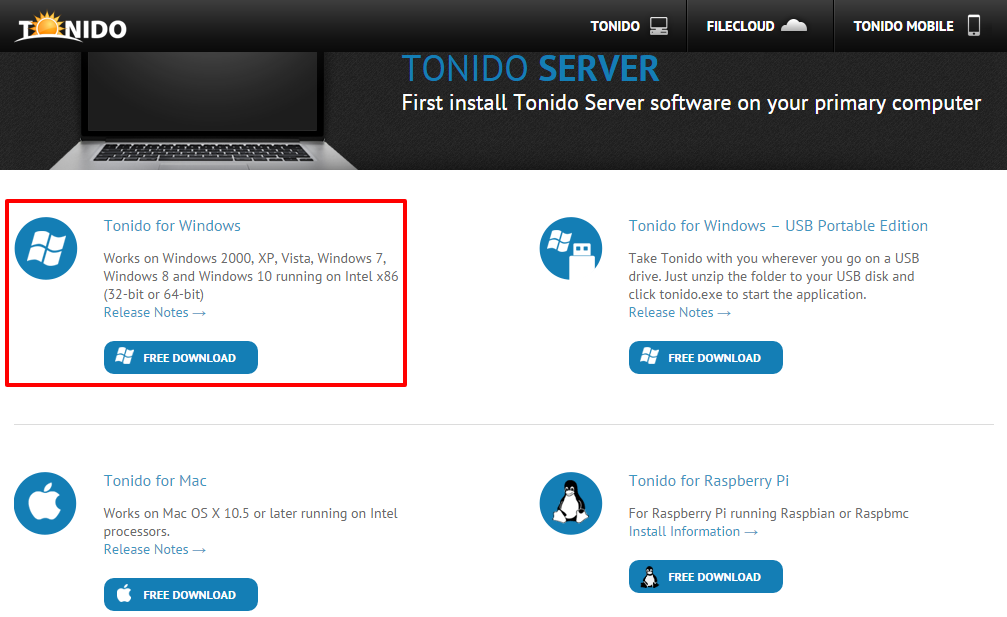Click the round Apple logo icon

pos(46,503)
